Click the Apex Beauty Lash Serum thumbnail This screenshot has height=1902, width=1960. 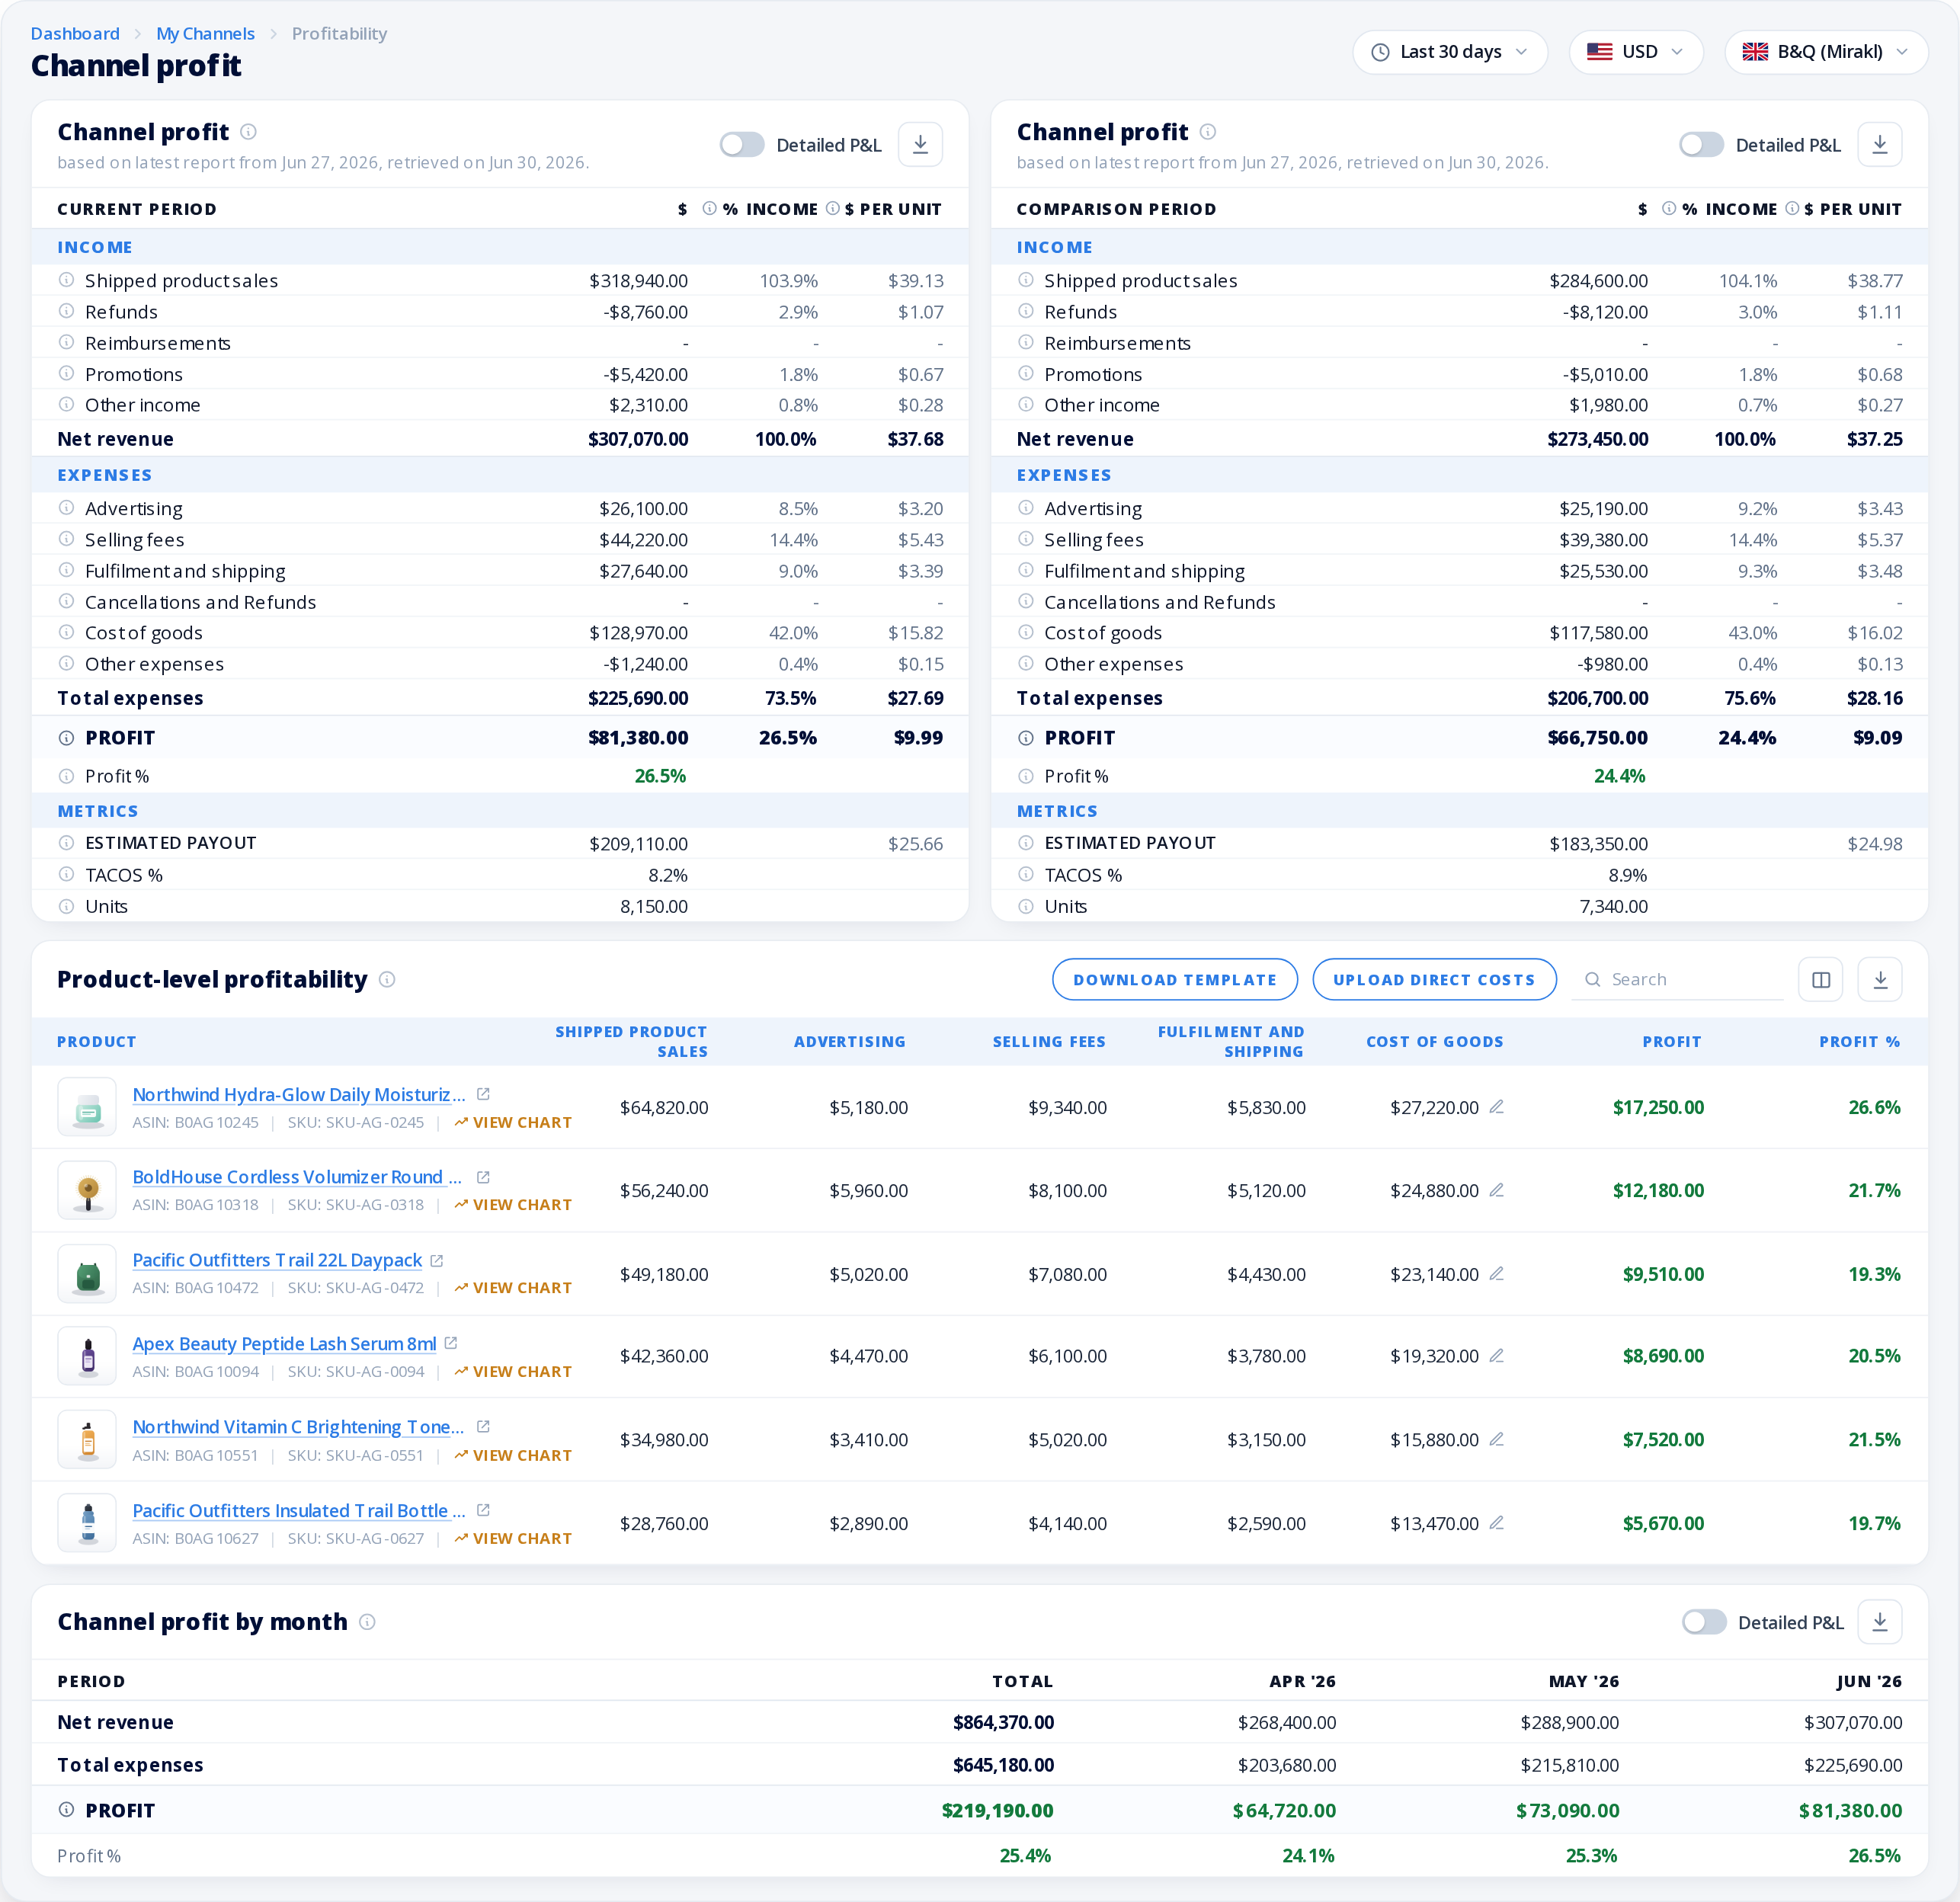[87, 1356]
